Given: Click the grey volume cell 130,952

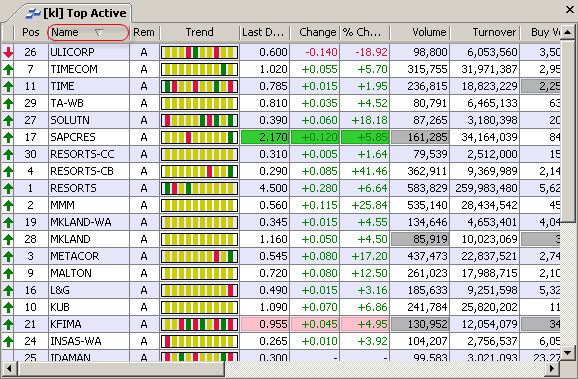Looking at the screenshot, I should pos(419,324).
